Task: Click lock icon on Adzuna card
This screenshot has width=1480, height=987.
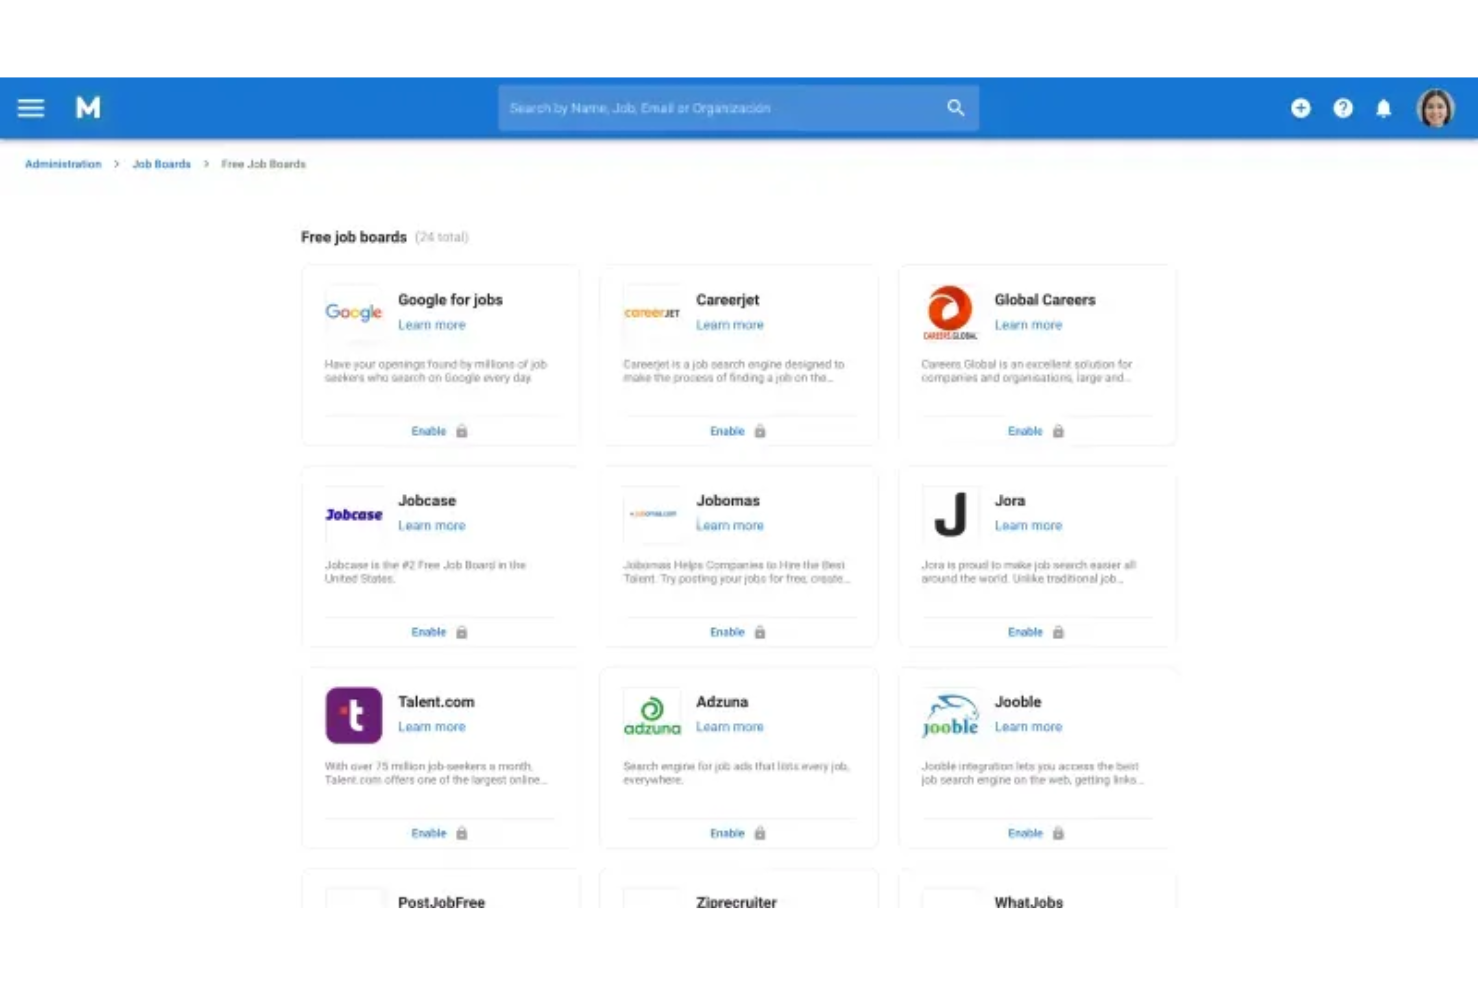Action: coord(760,834)
